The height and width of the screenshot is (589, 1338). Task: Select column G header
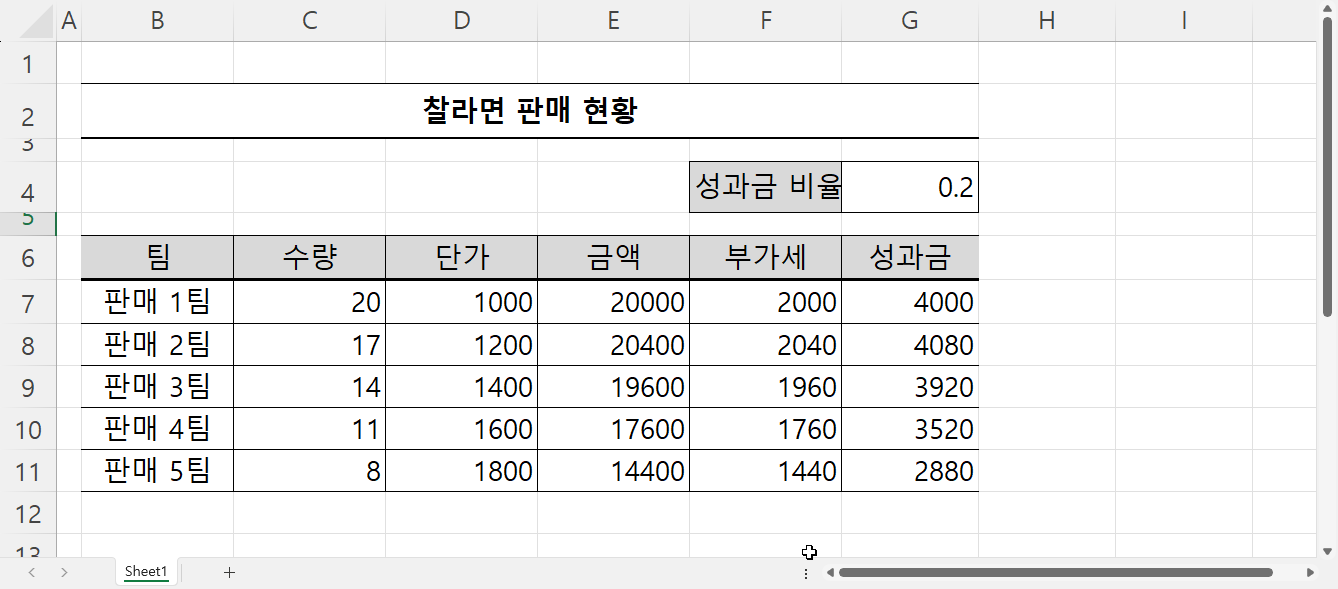910,21
